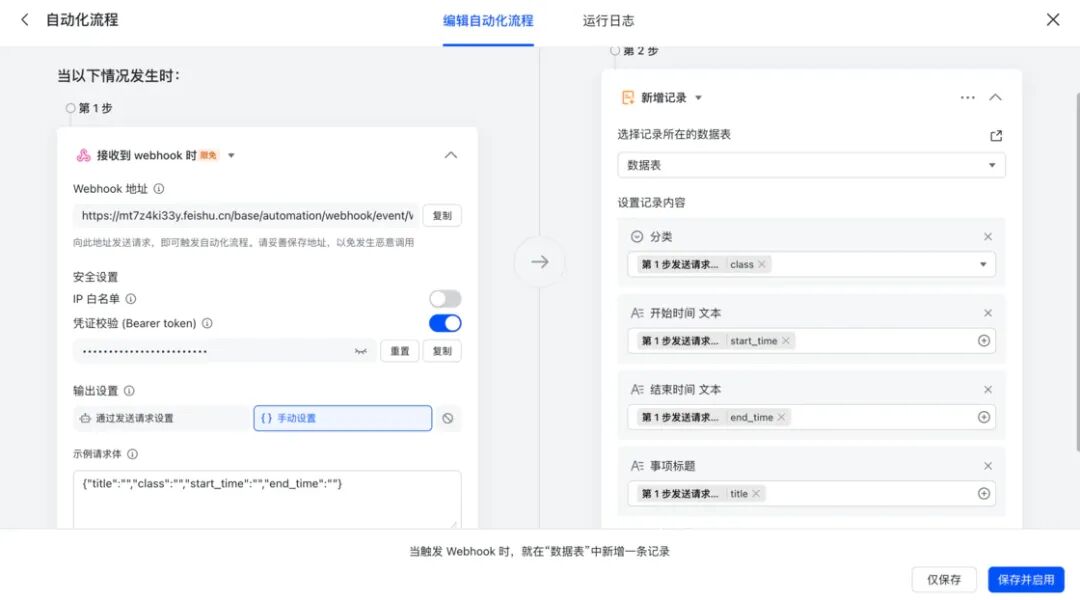Add a variable to 结束时间 文本 field

[x=984, y=417]
